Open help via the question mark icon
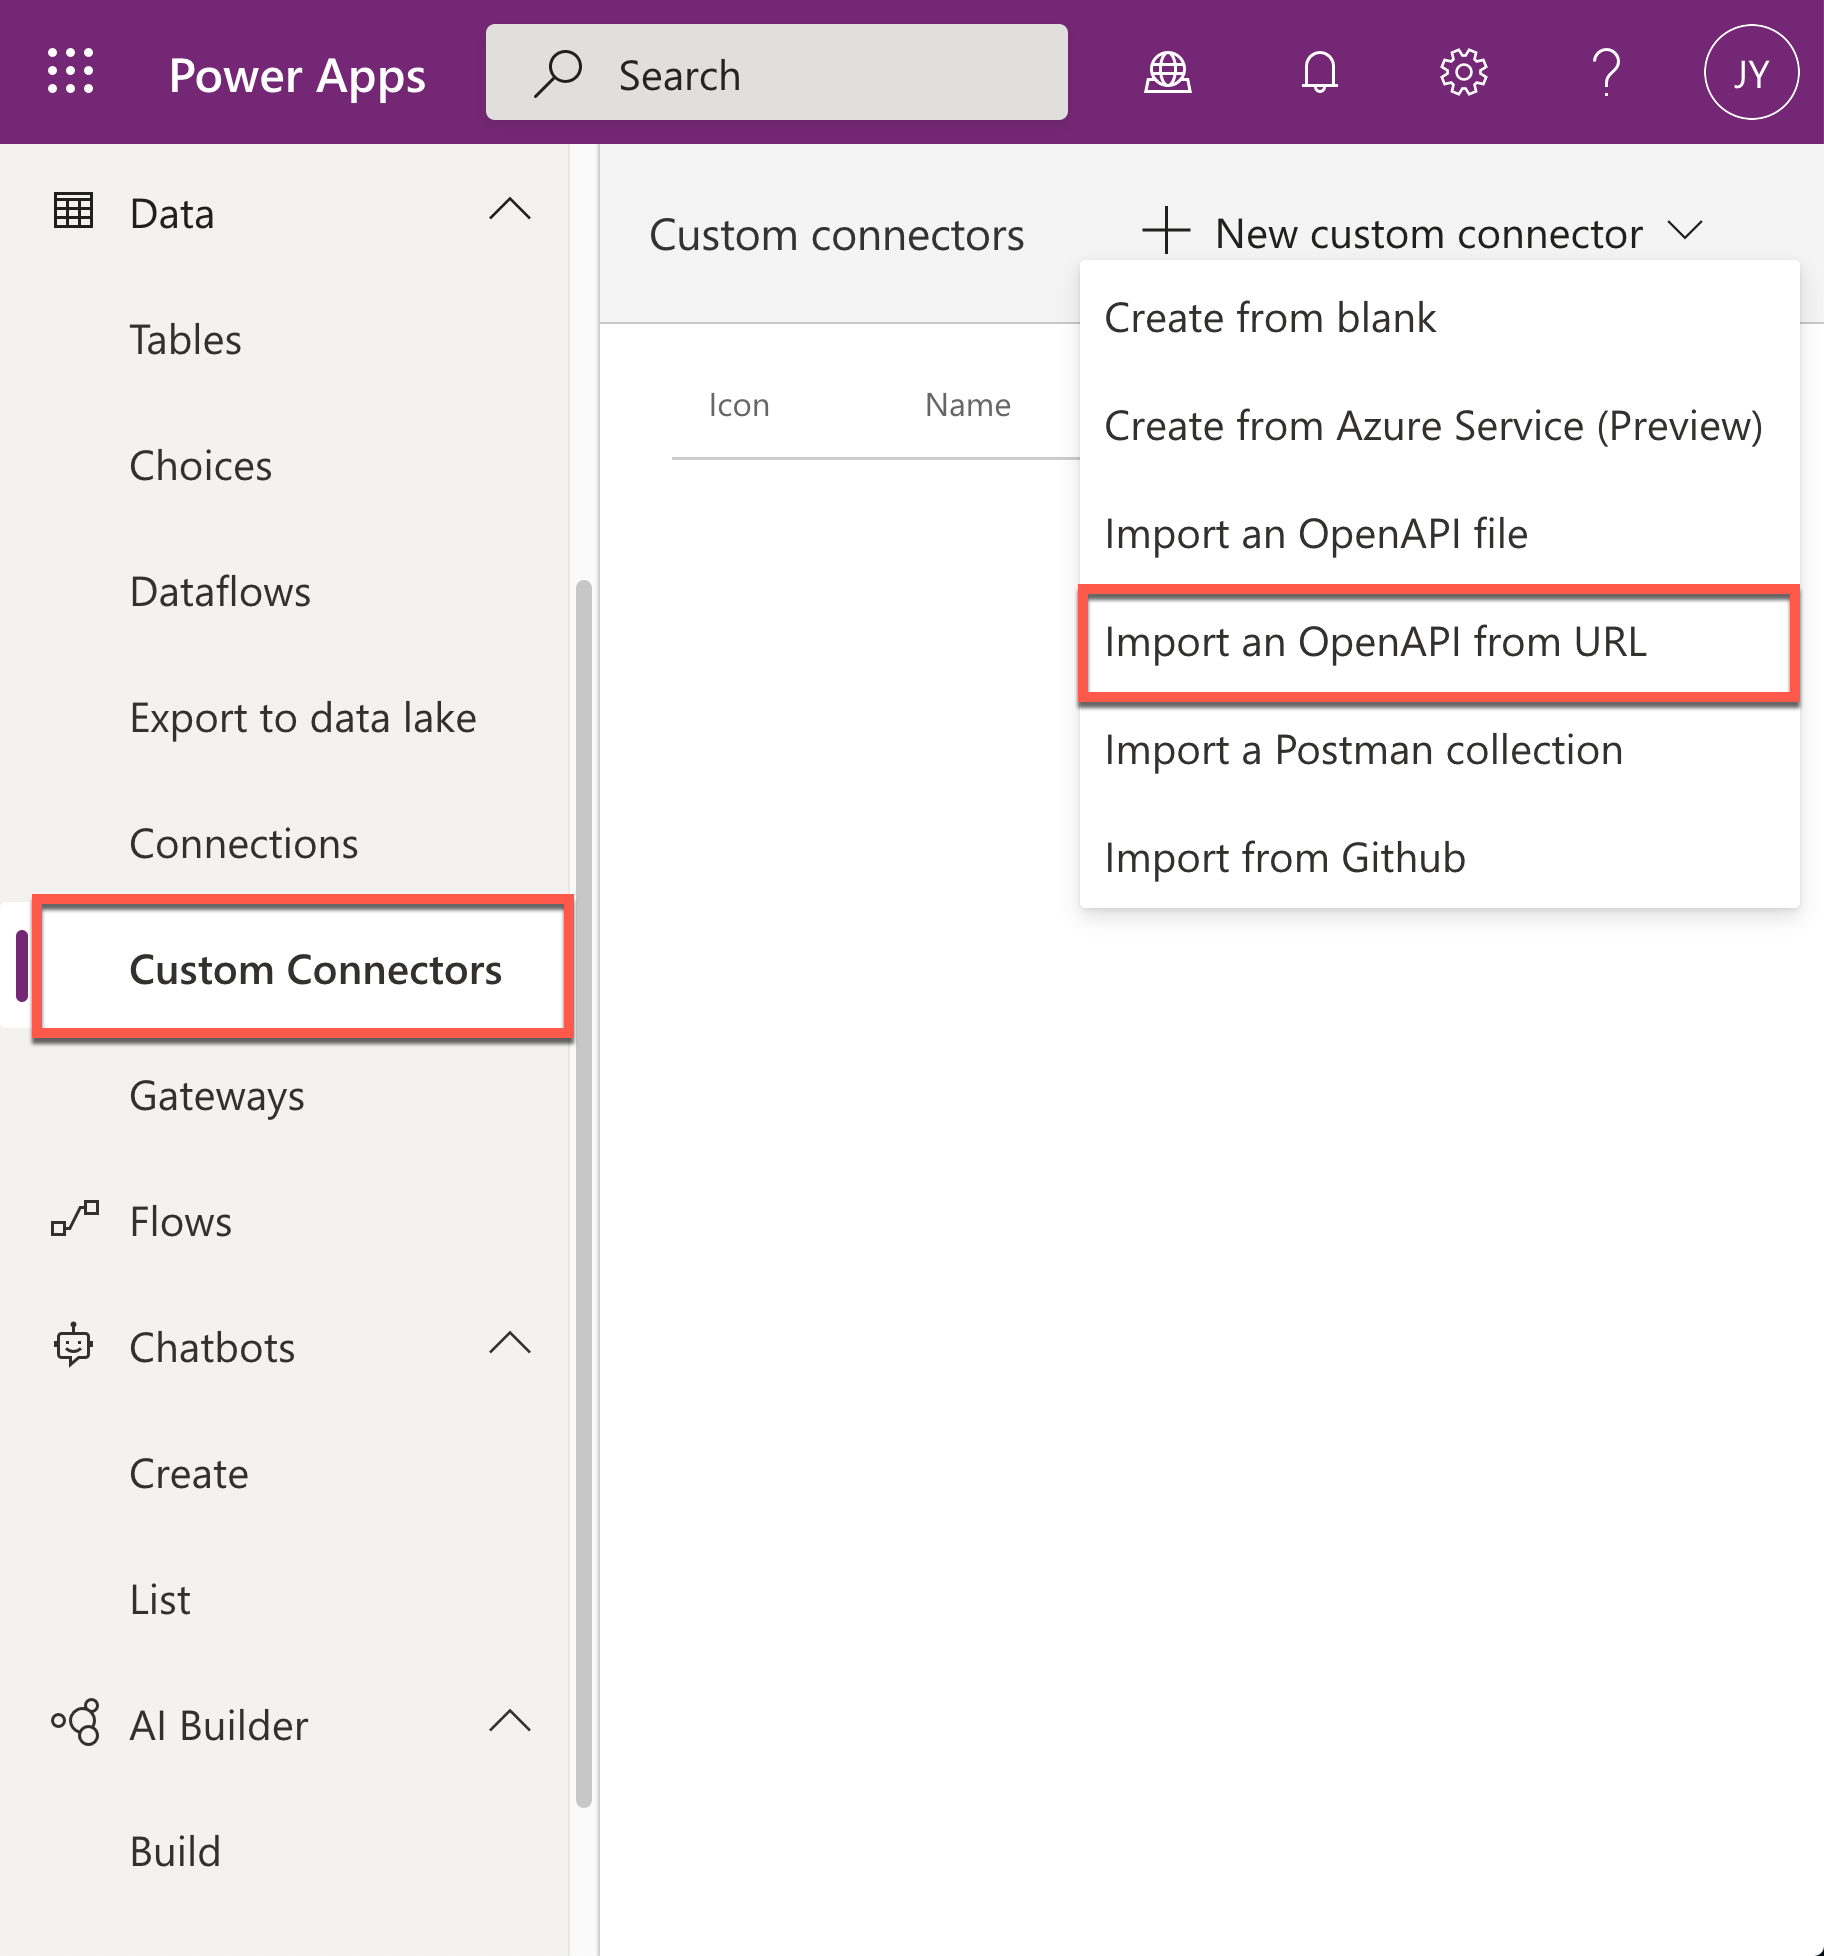 pyautogui.click(x=1606, y=71)
